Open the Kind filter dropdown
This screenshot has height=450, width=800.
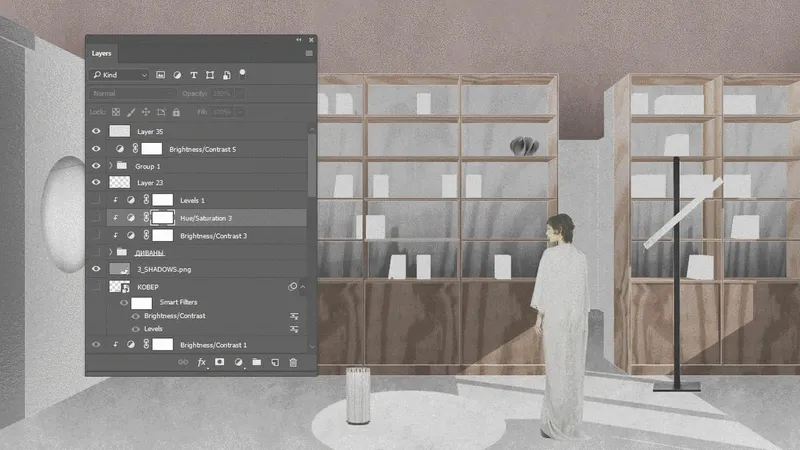coord(120,75)
